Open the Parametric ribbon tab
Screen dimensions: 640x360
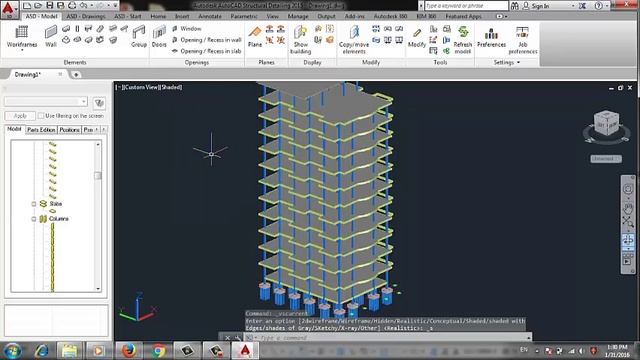coord(244,16)
